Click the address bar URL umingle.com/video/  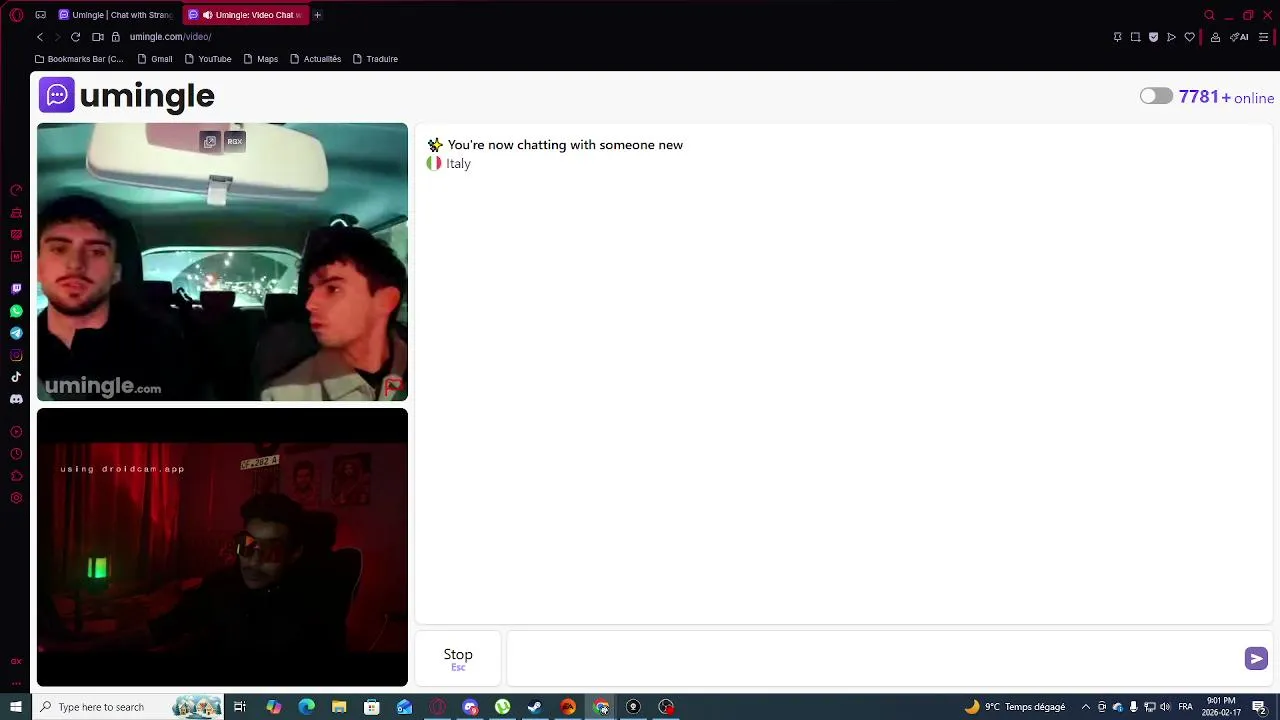(x=170, y=37)
